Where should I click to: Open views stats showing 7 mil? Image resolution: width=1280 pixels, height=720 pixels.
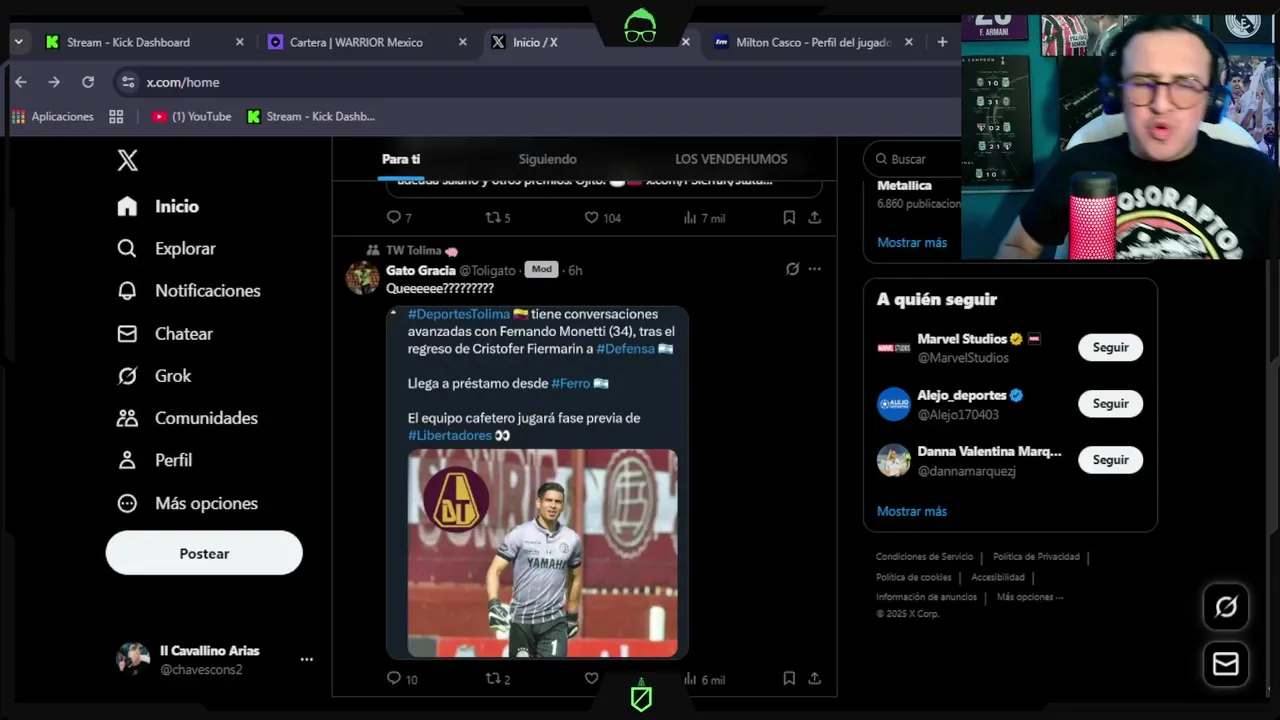tap(704, 217)
